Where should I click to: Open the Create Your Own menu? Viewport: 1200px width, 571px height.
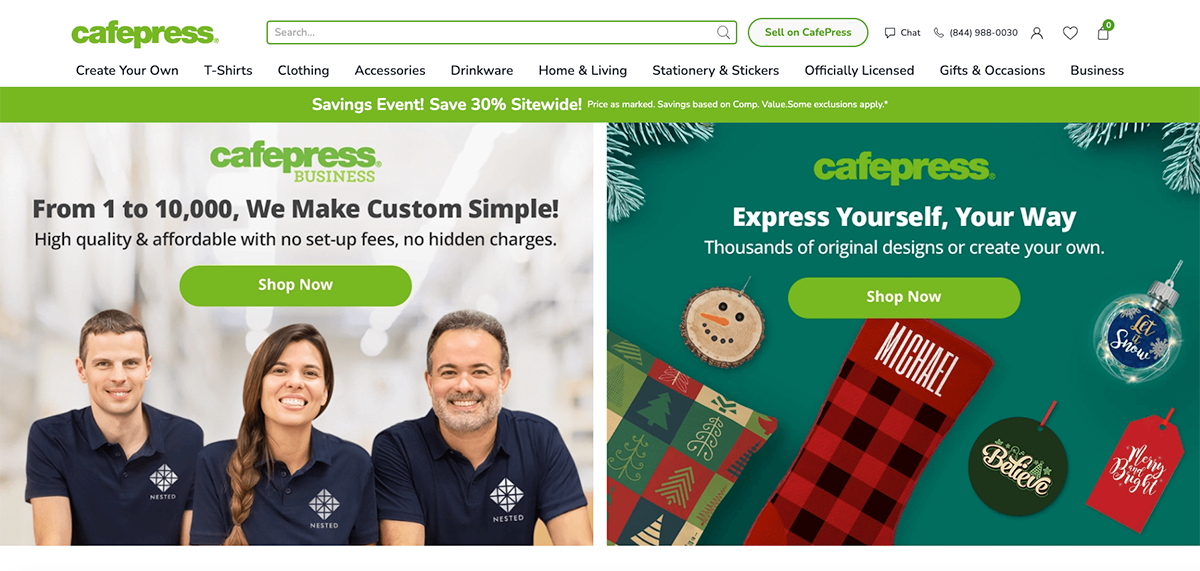tap(127, 70)
